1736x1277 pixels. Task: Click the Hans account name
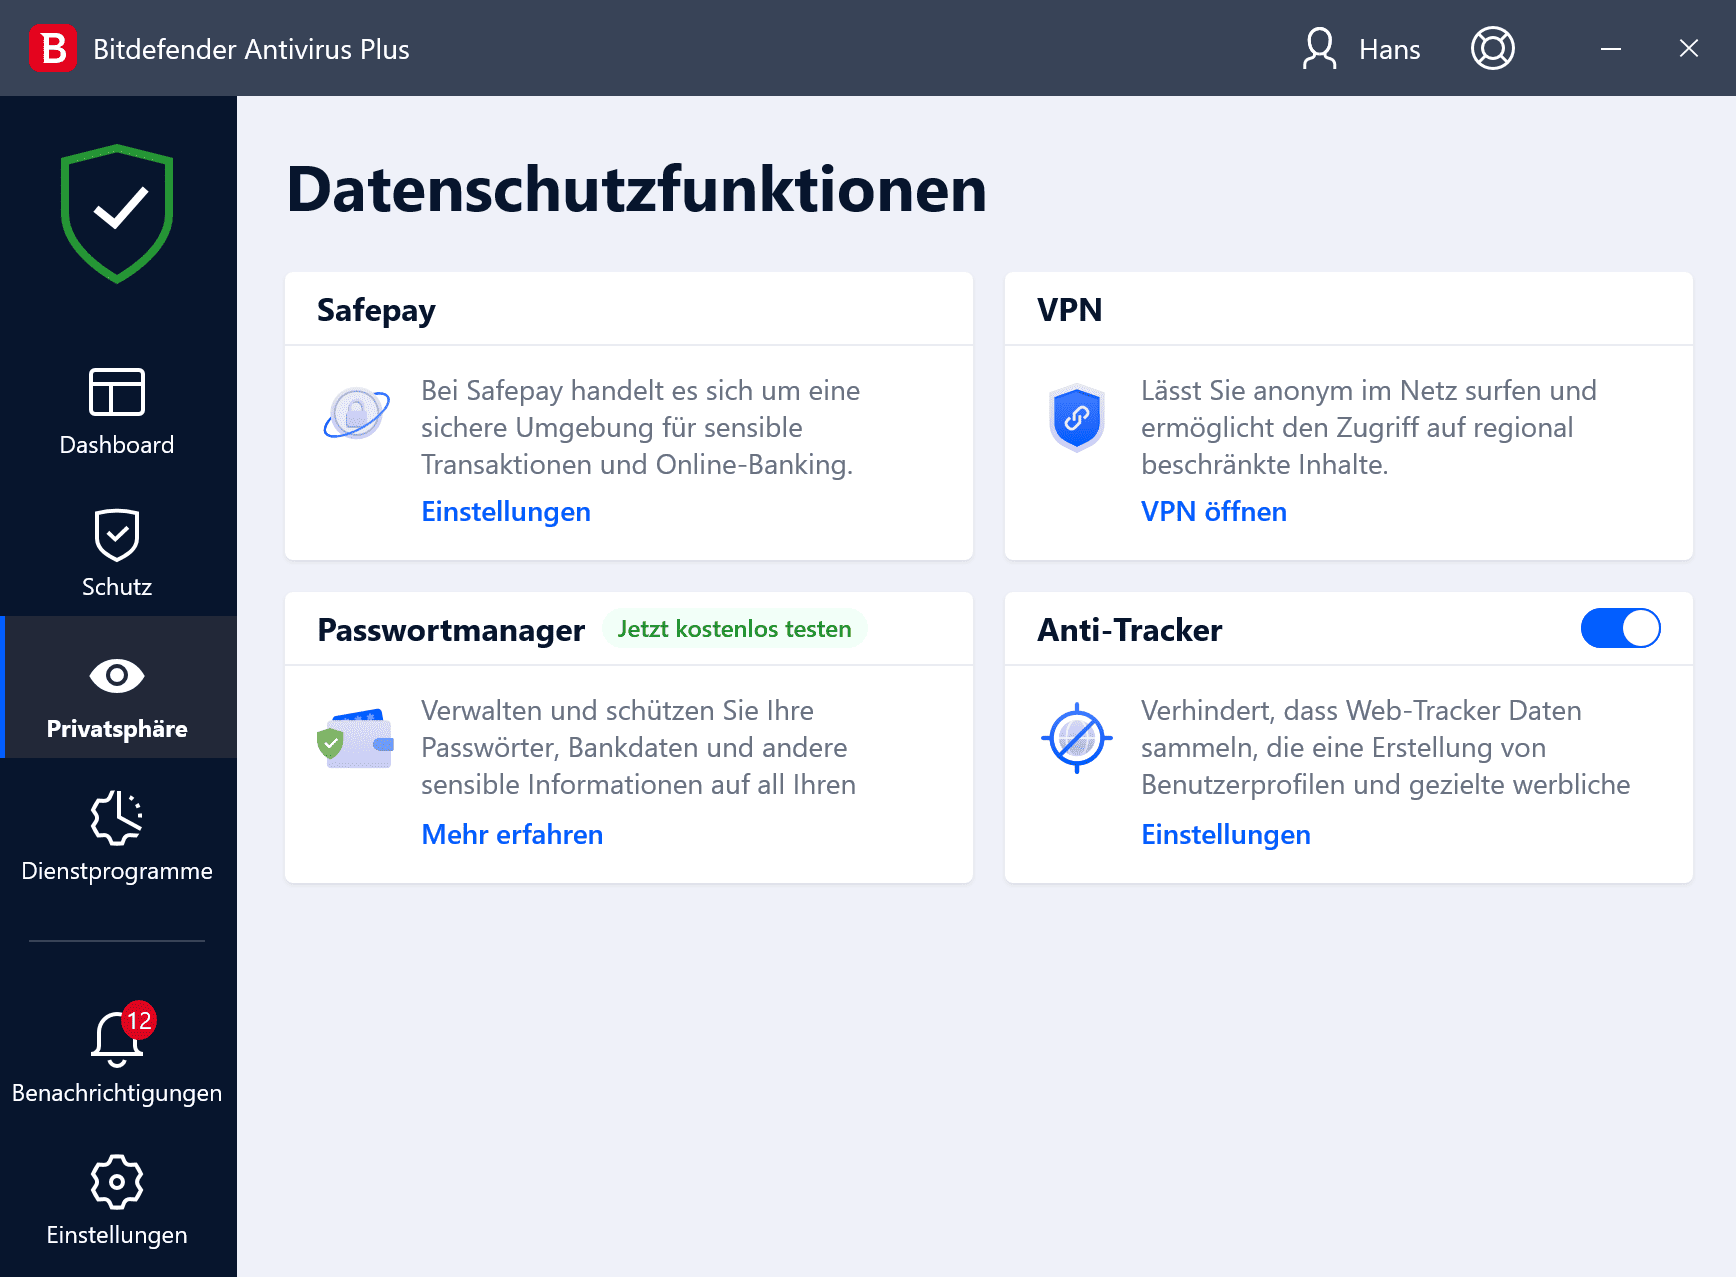tap(1389, 49)
